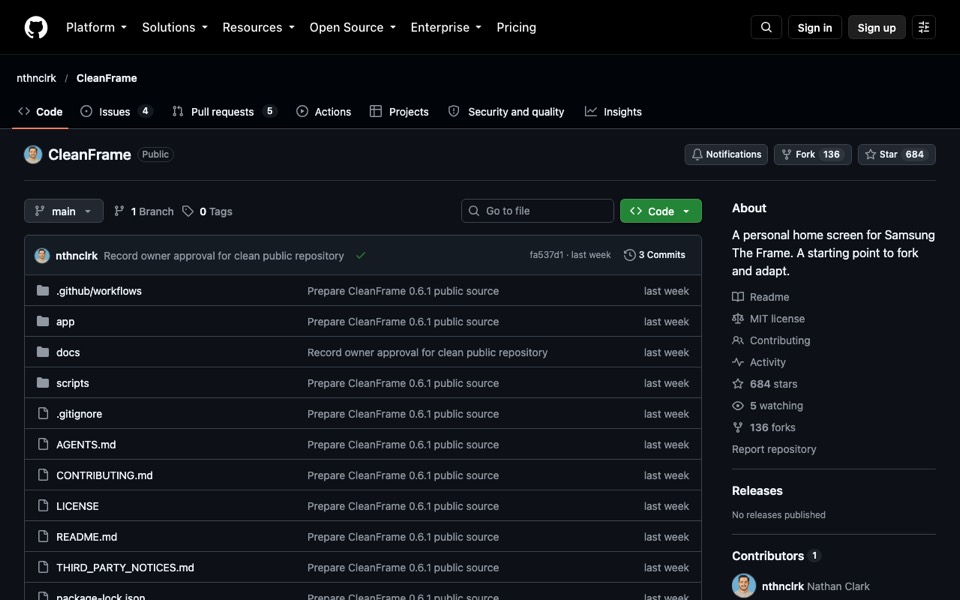Switch to the Projects tab
Image resolution: width=960 pixels, height=600 pixels.
pos(399,112)
